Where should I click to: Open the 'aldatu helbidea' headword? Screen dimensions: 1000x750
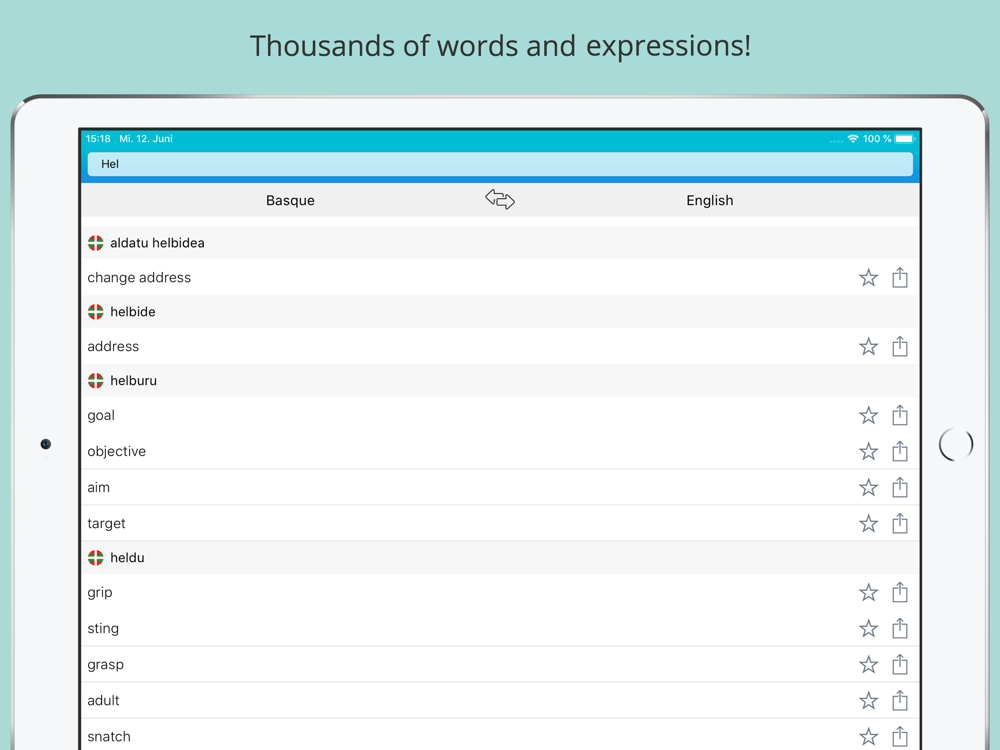pyautogui.click(x=157, y=243)
